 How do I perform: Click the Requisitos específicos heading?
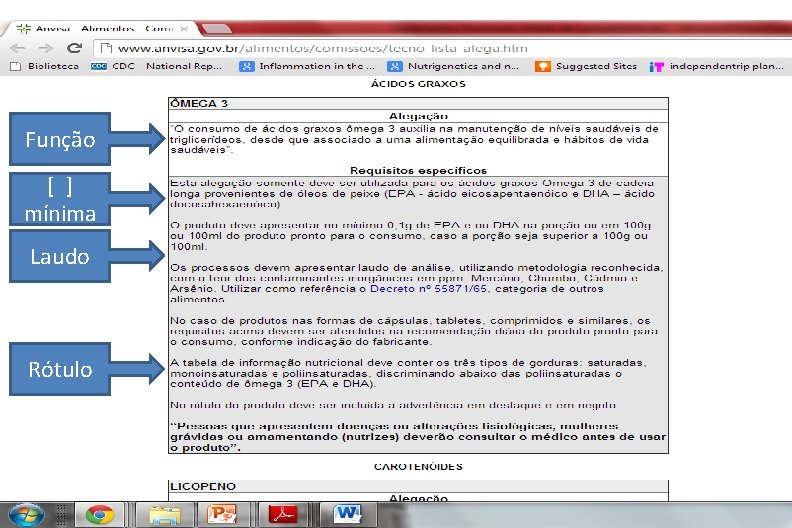418,171
